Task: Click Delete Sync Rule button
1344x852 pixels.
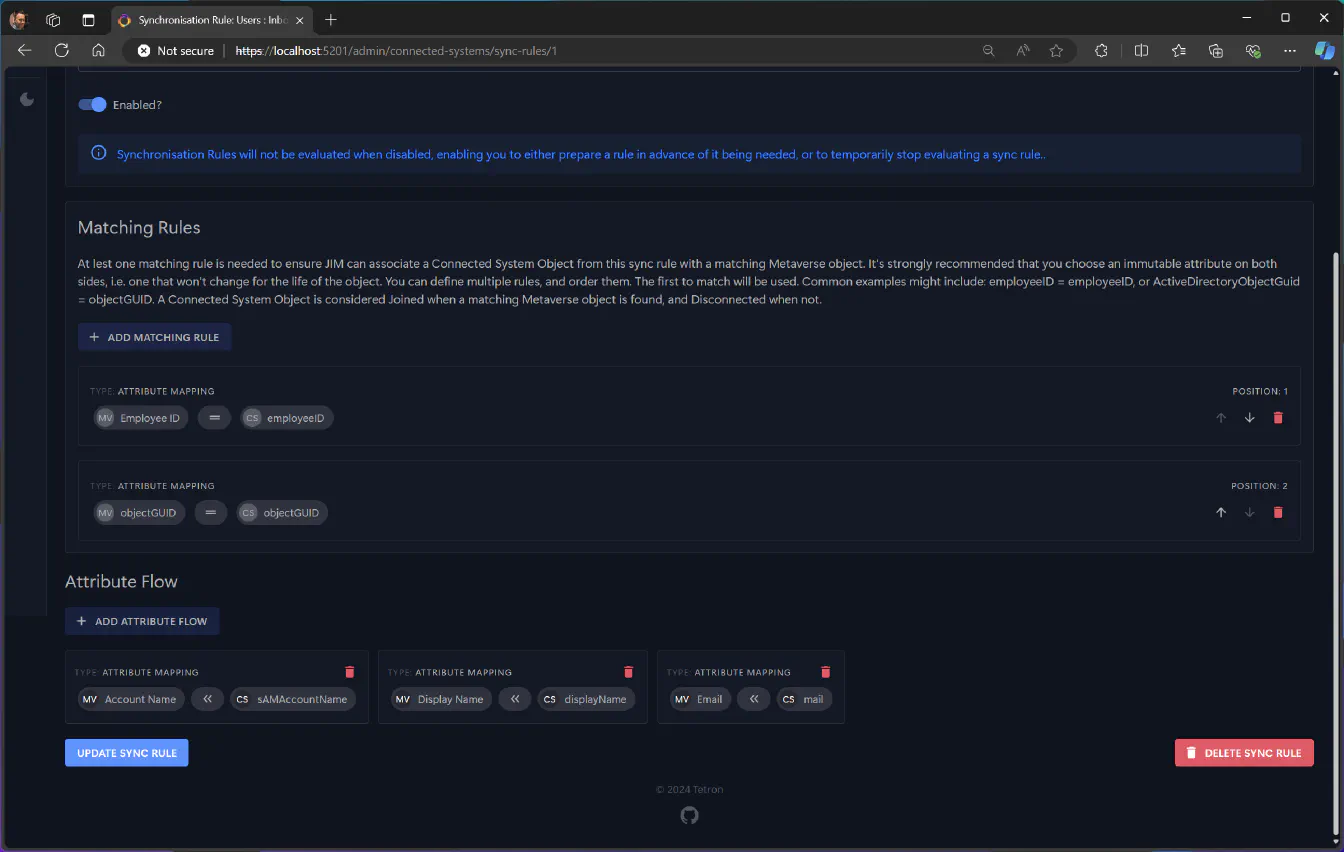Action: pos(1244,753)
